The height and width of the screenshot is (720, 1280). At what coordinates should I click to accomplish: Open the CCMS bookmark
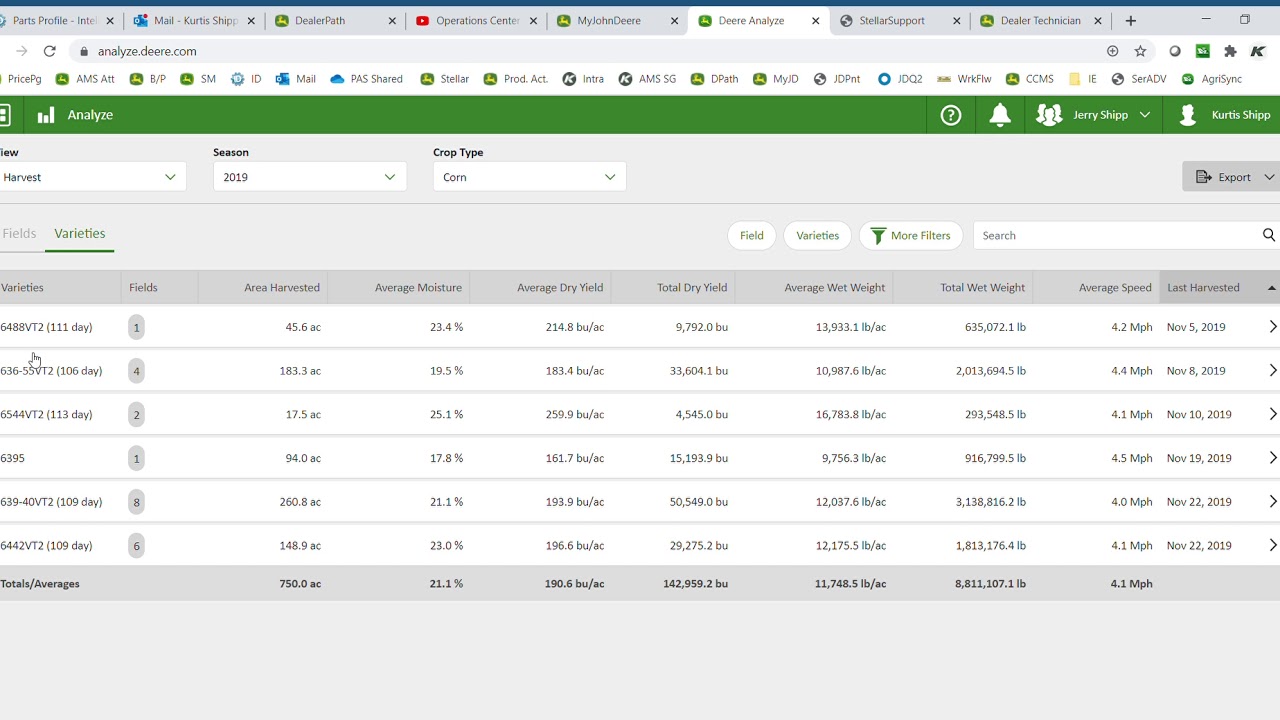coord(1030,79)
